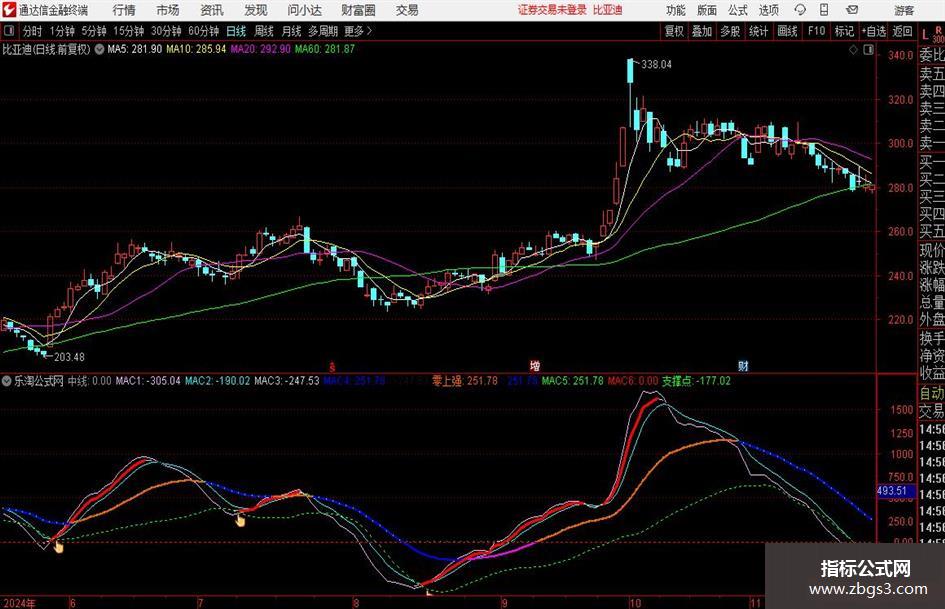945x609 pixels.
Task: Click the 复权 adjustment button
Action: tap(674, 31)
